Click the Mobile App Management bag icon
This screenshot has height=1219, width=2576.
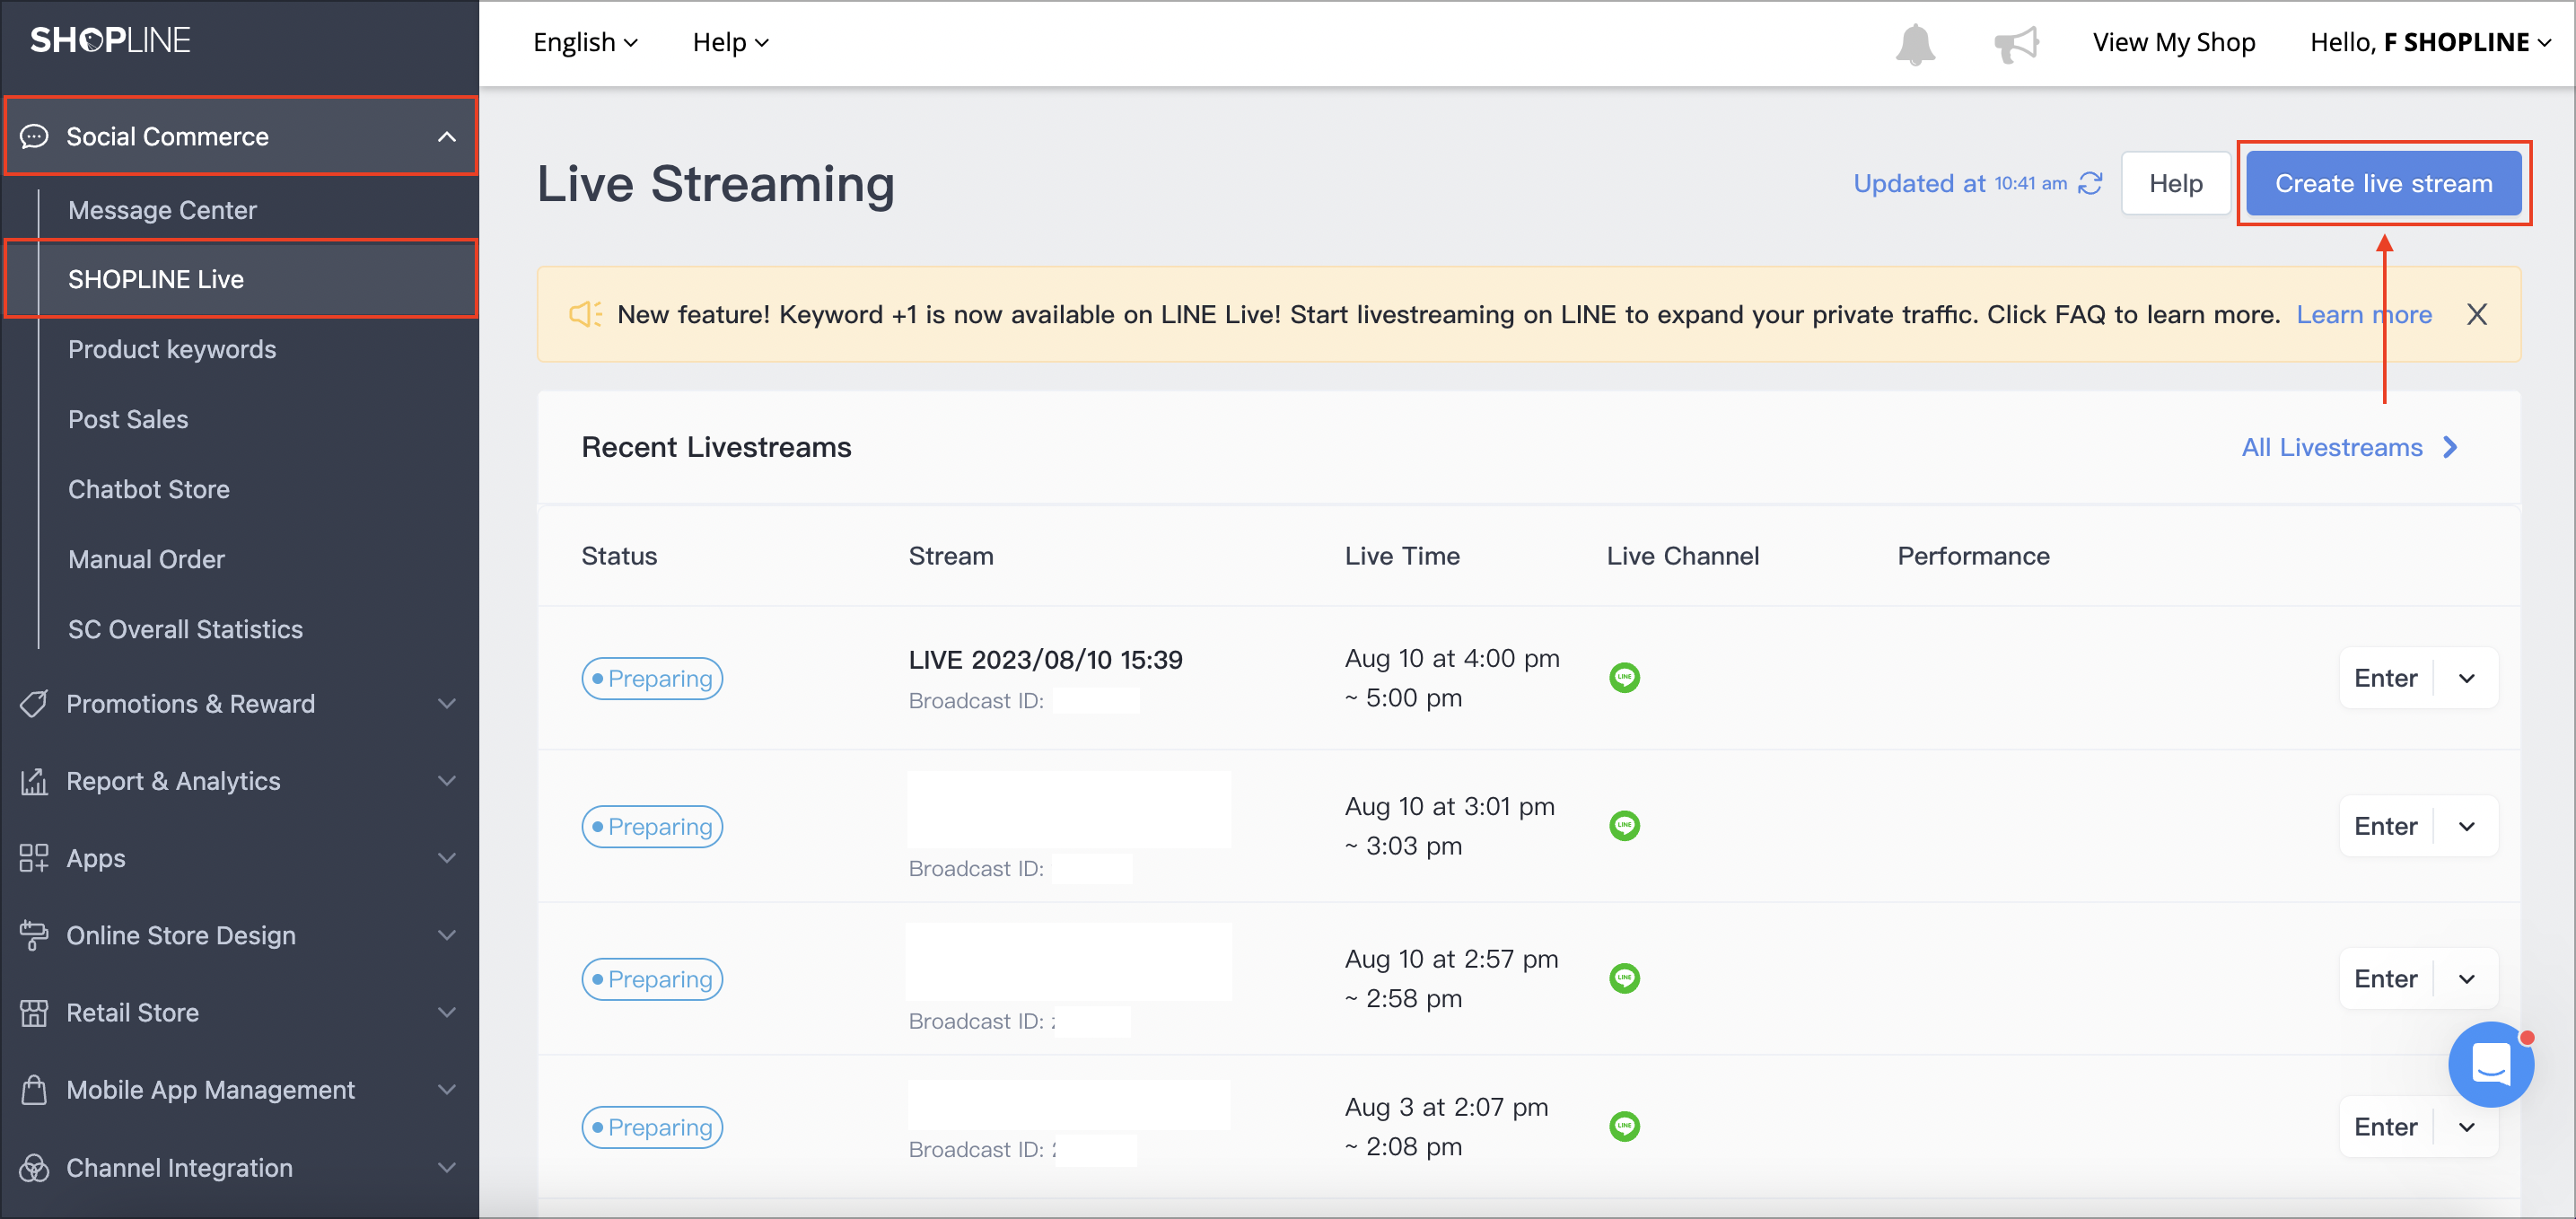click(x=34, y=1089)
